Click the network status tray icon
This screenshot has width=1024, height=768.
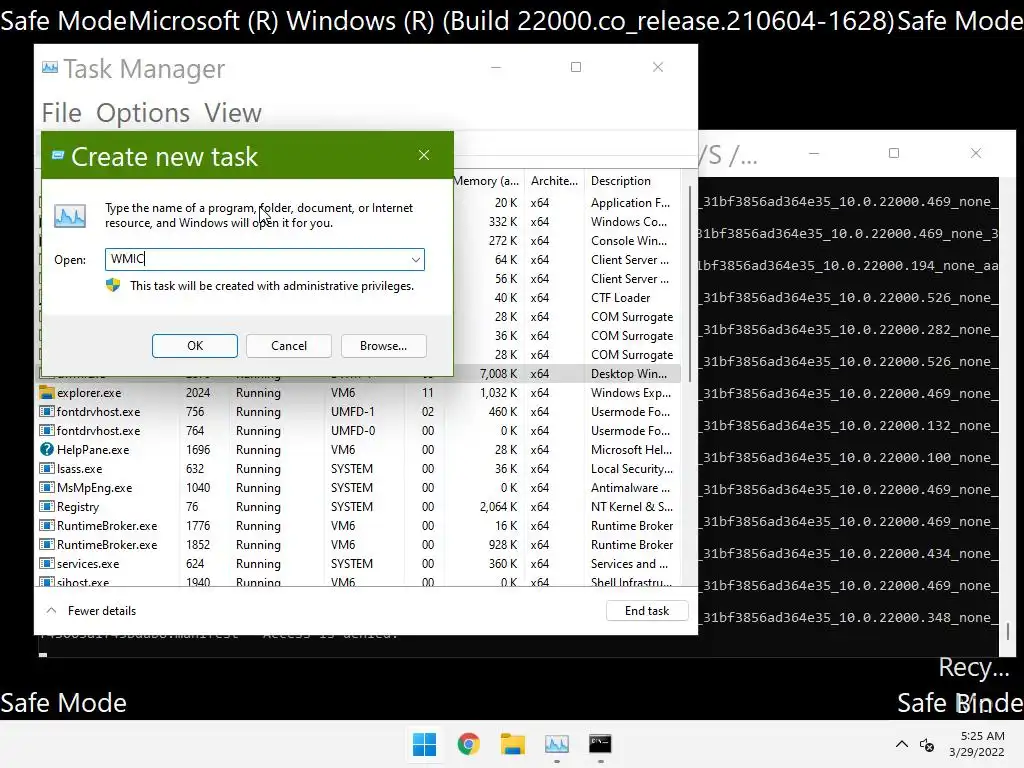(x=927, y=744)
